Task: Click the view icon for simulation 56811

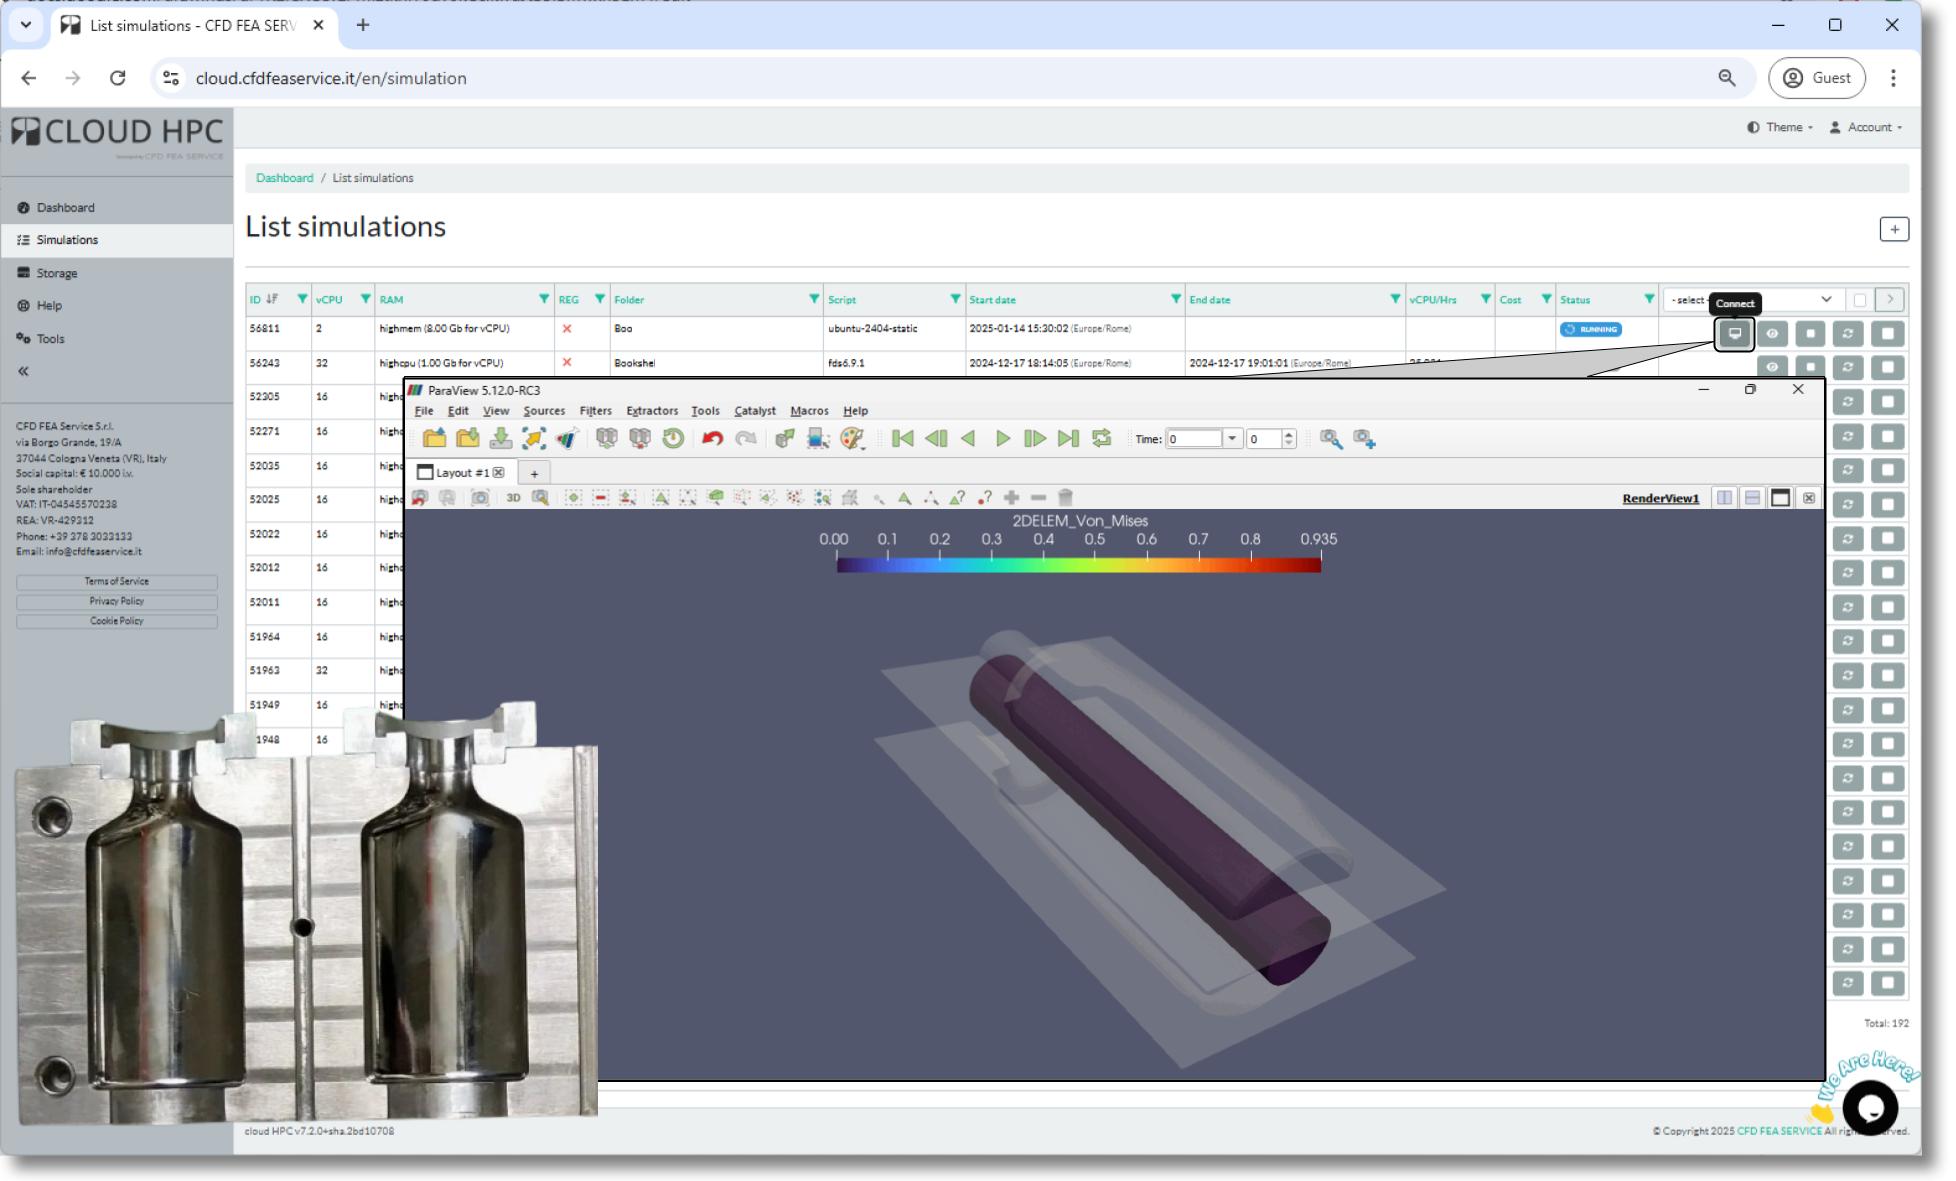Action: 1772,334
